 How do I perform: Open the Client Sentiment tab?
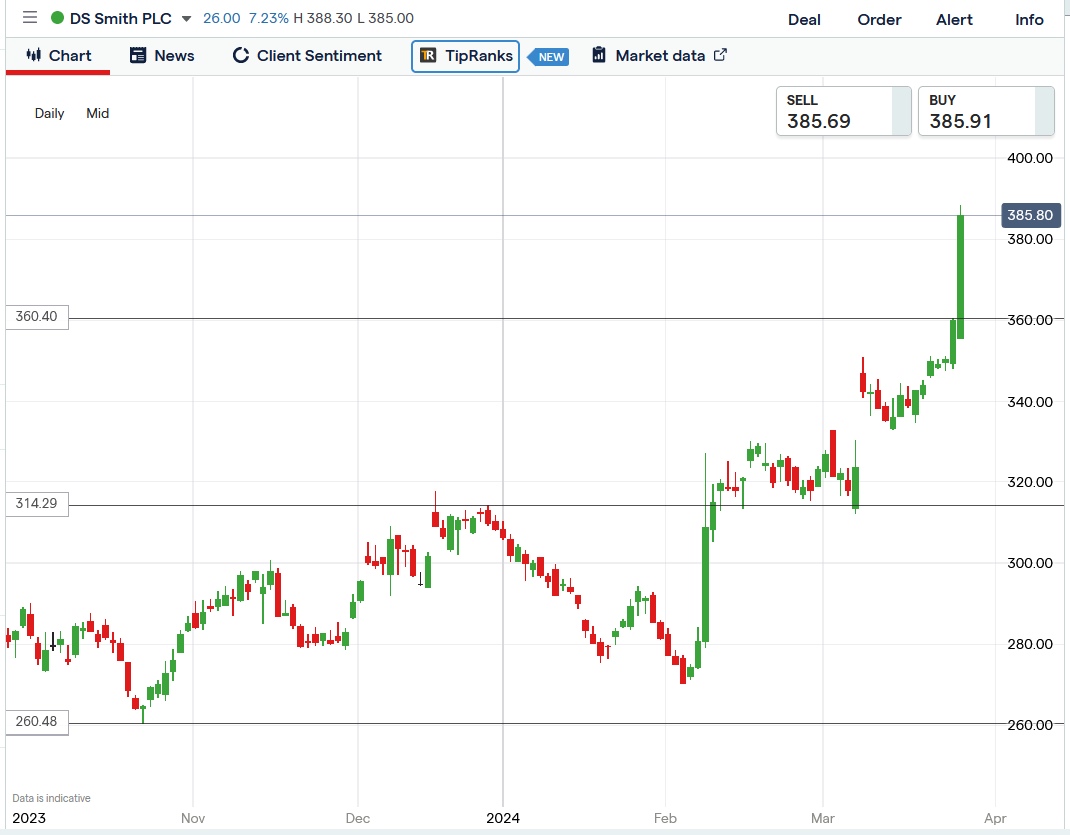[307, 56]
